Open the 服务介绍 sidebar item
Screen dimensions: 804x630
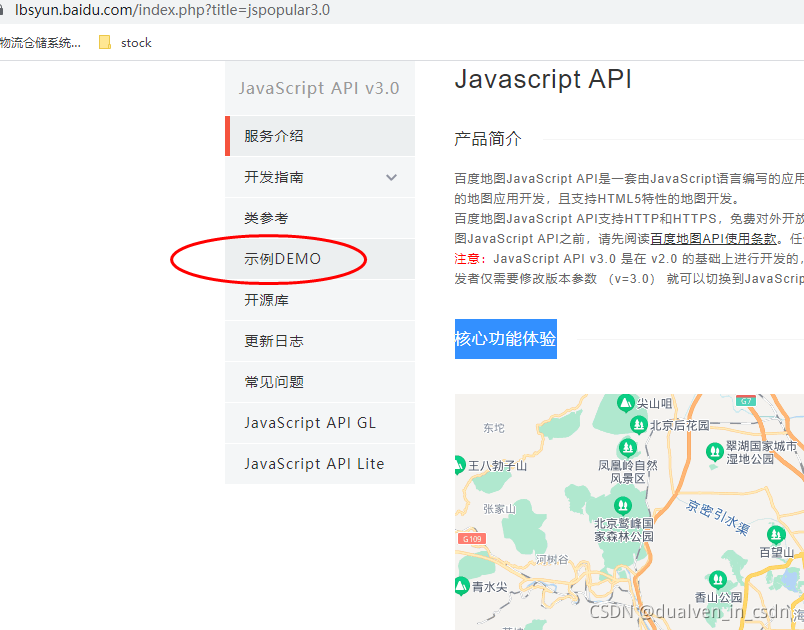pos(320,136)
